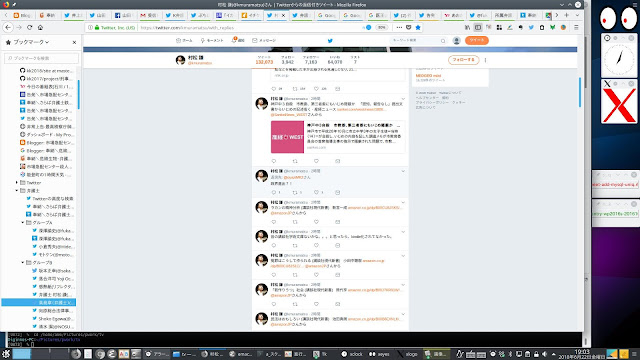This screenshot has width=640, height=360.
Task: Collapse the グループB bookmarks folder
Action: point(23,262)
